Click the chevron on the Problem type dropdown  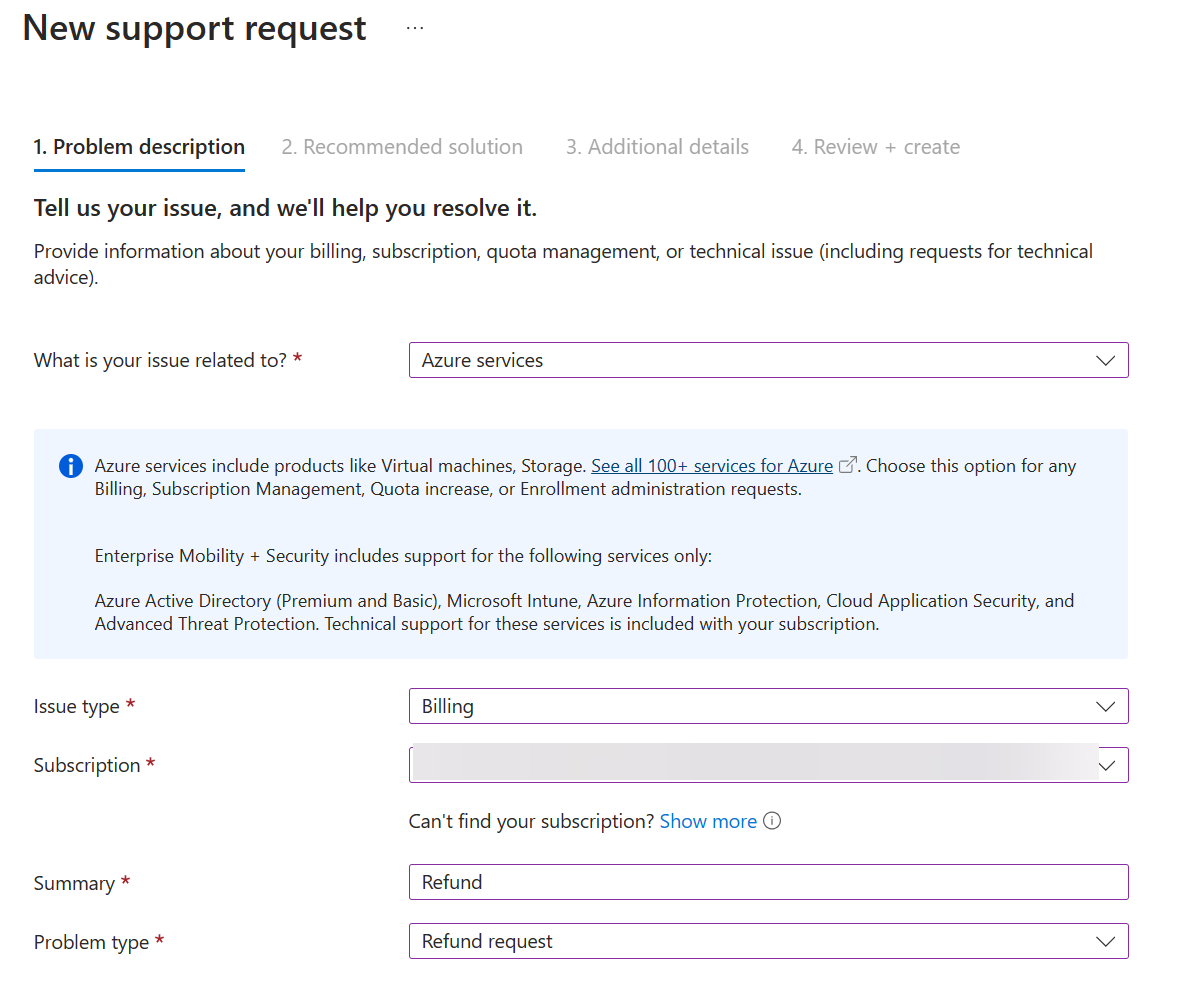pos(1106,941)
